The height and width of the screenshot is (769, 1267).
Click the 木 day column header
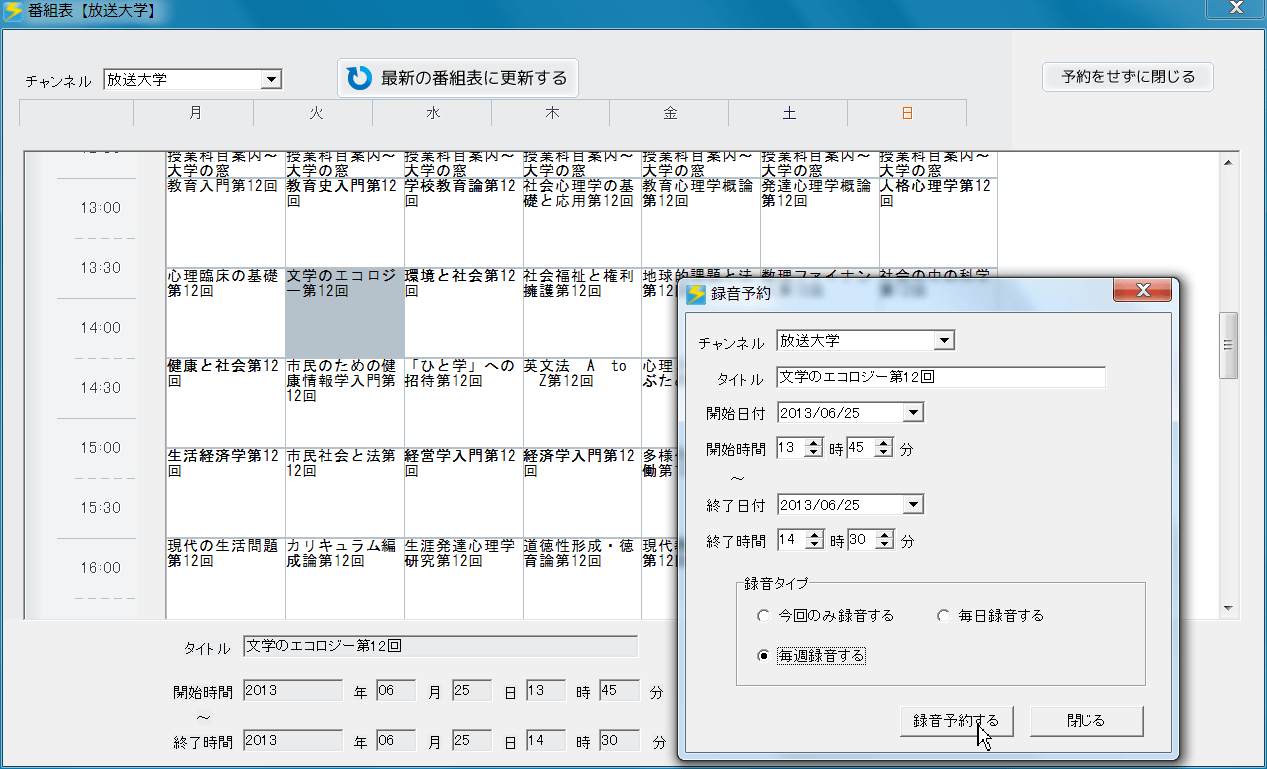551,113
